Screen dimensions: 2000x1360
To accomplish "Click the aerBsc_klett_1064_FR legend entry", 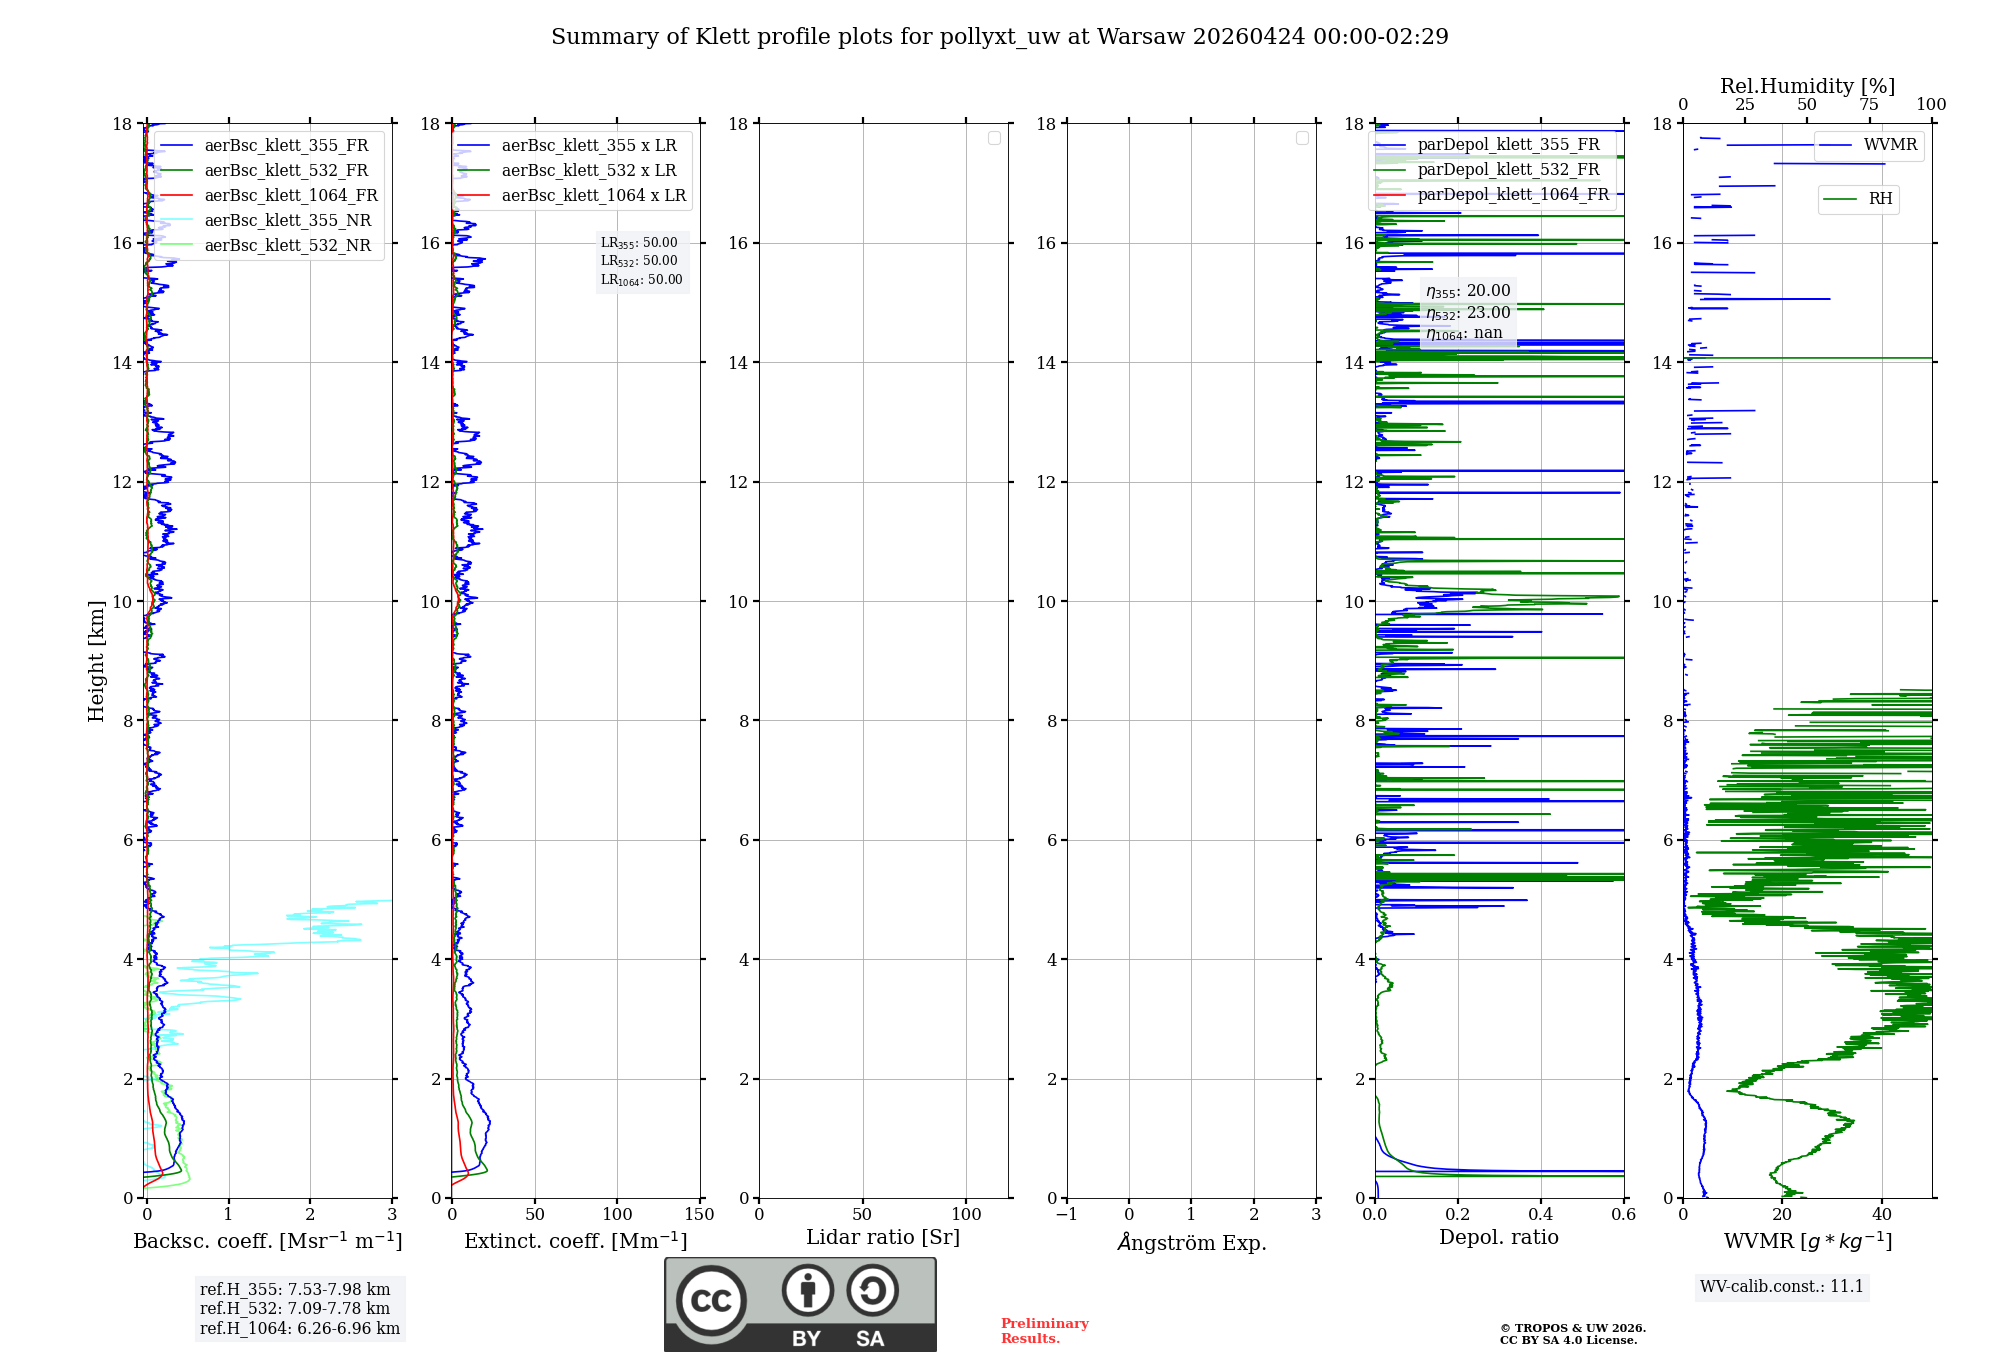I will (290, 196).
